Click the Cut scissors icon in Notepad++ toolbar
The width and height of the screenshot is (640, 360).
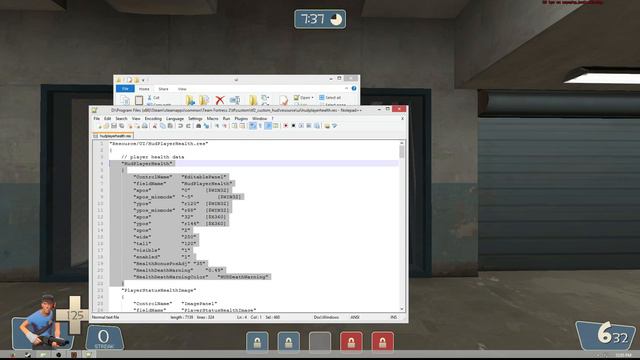155,126
